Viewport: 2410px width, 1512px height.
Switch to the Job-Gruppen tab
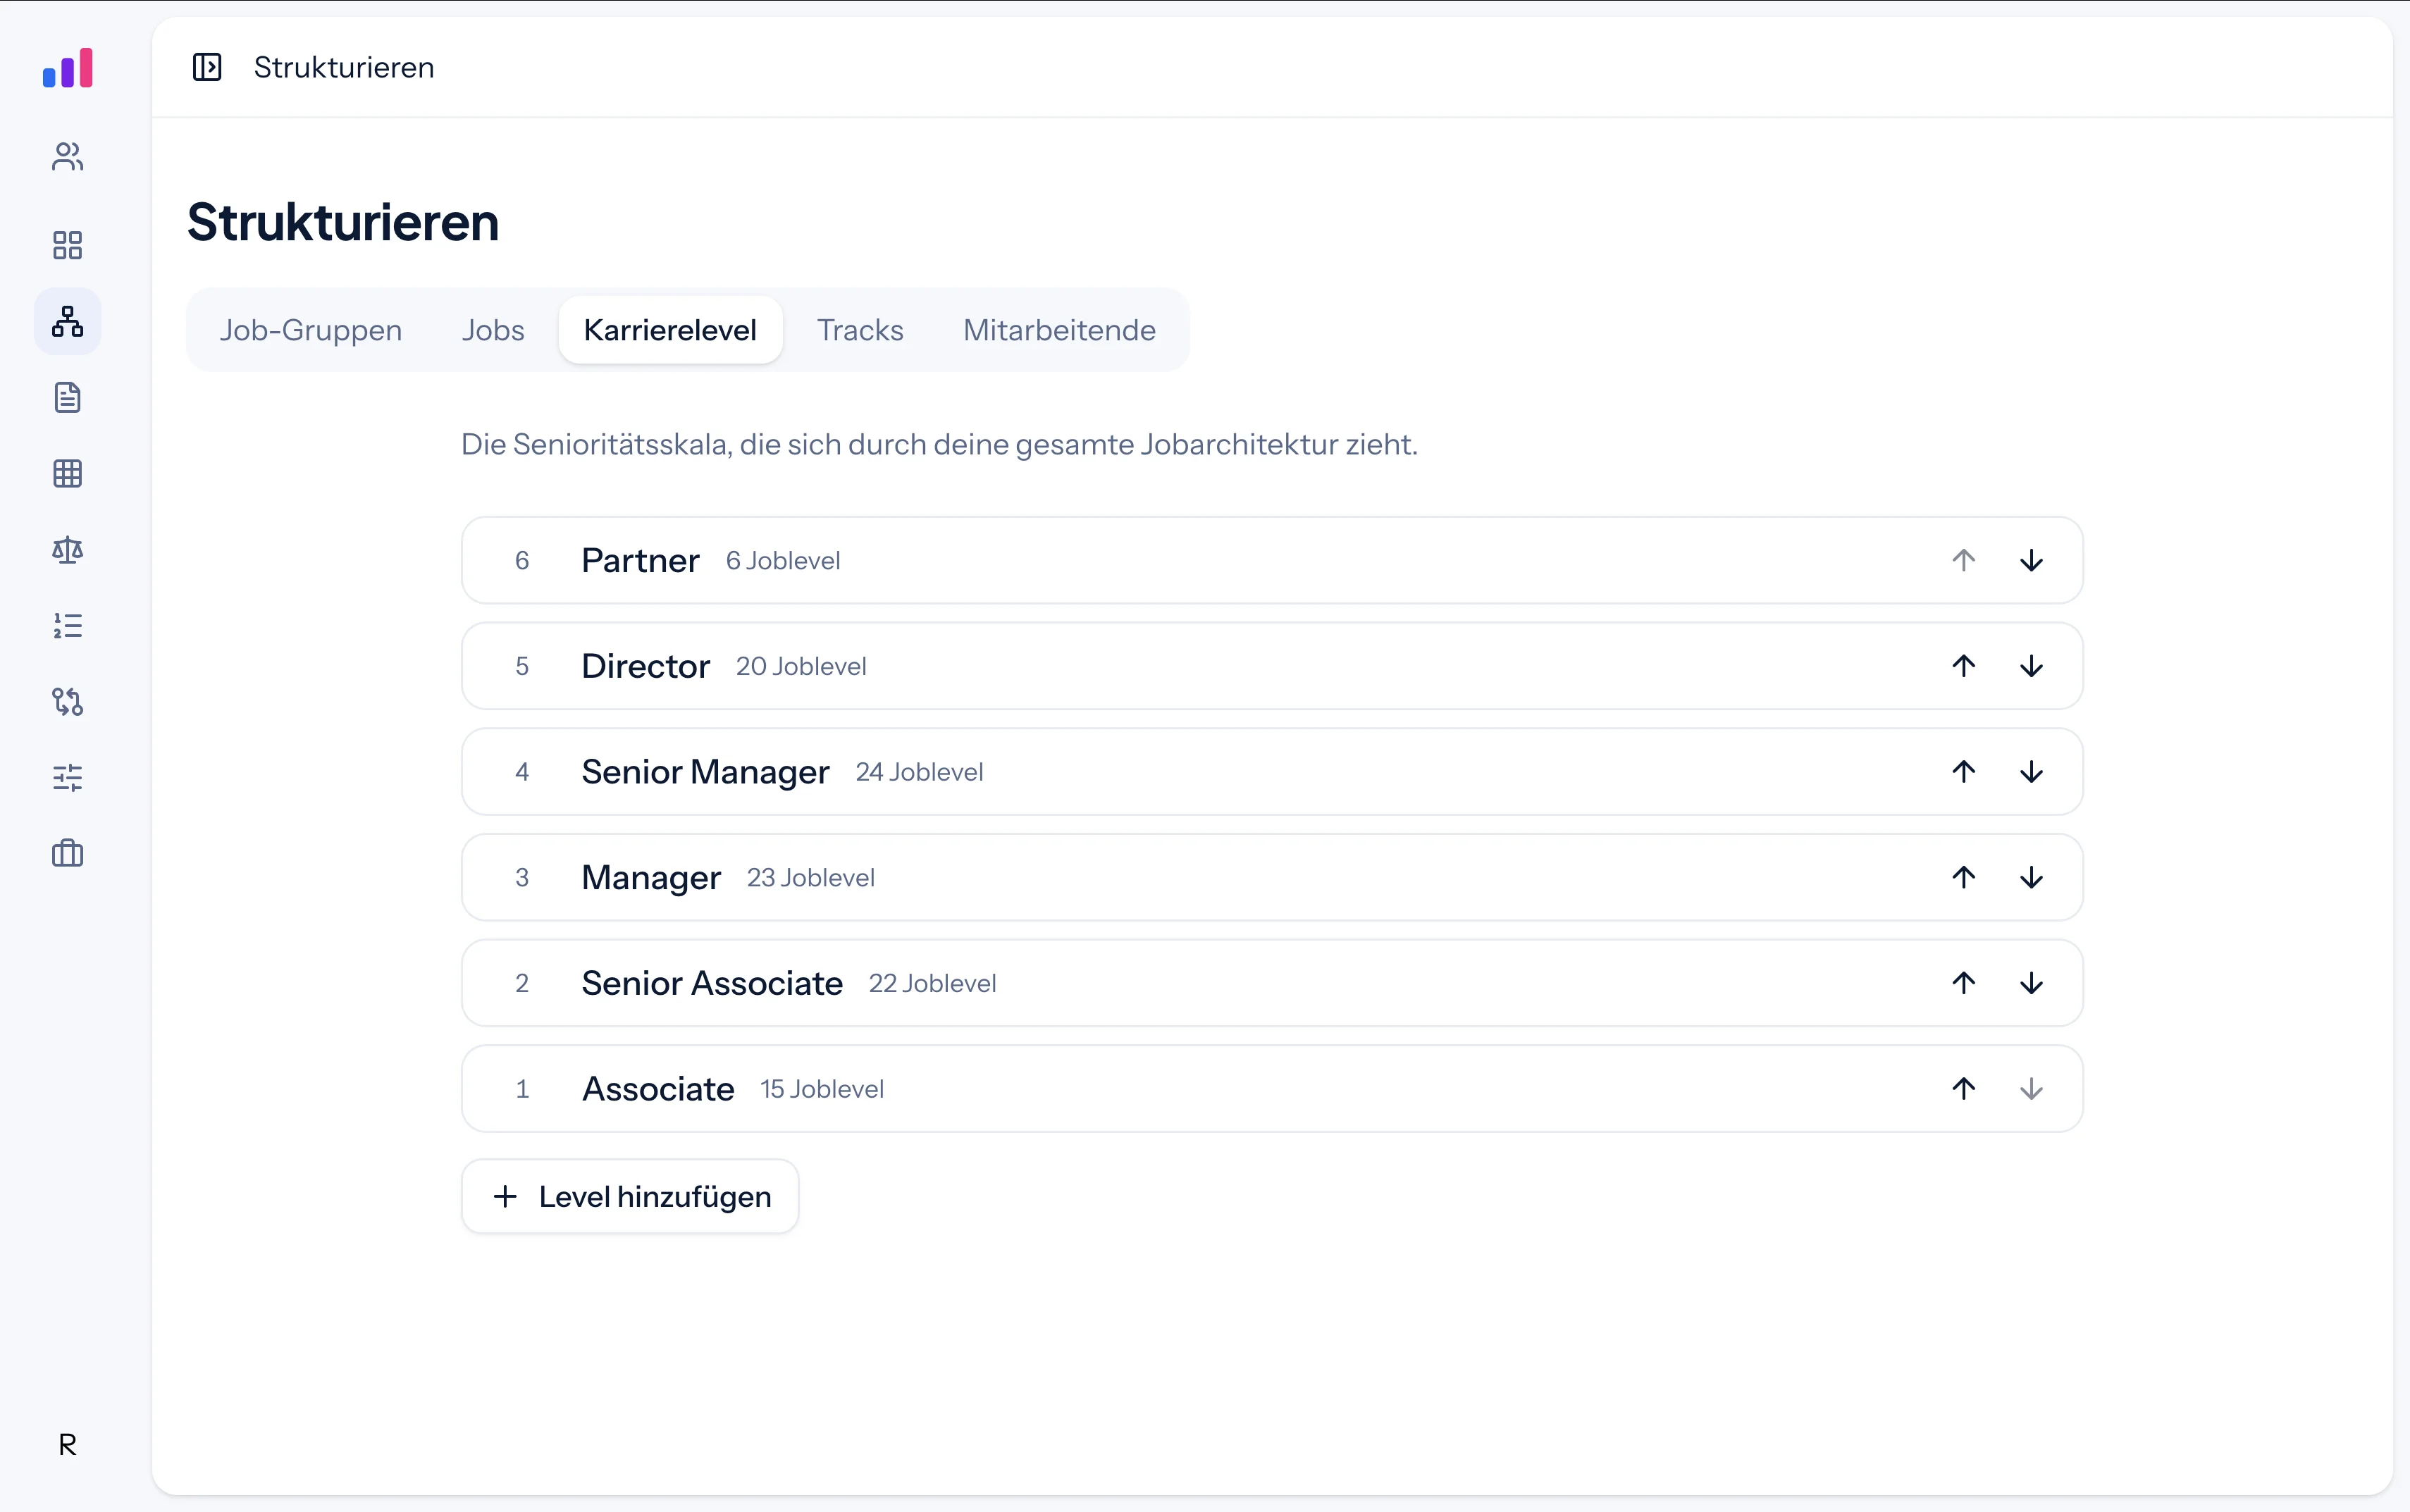tap(311, 330)
